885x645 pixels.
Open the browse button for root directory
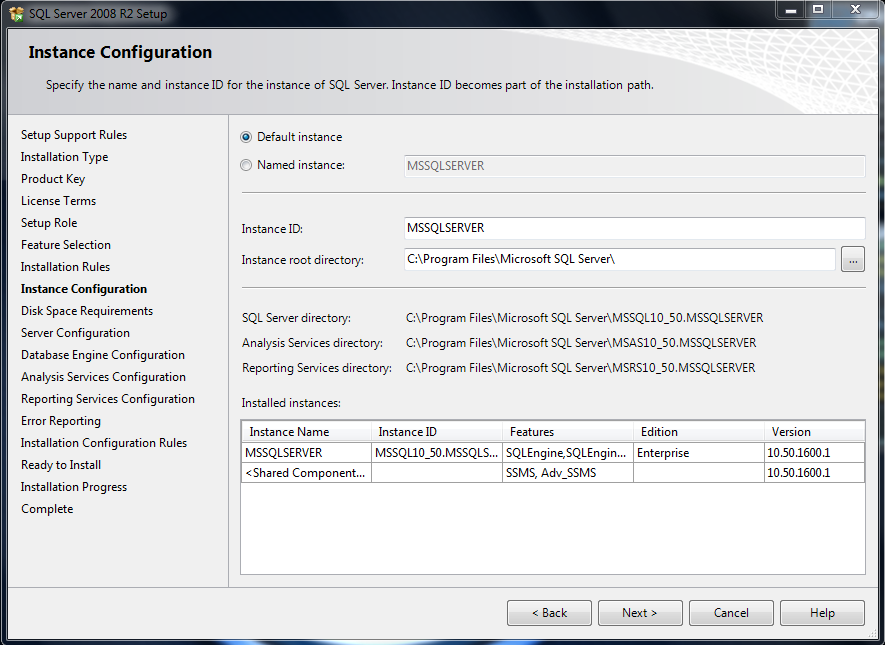coord(853,260)
